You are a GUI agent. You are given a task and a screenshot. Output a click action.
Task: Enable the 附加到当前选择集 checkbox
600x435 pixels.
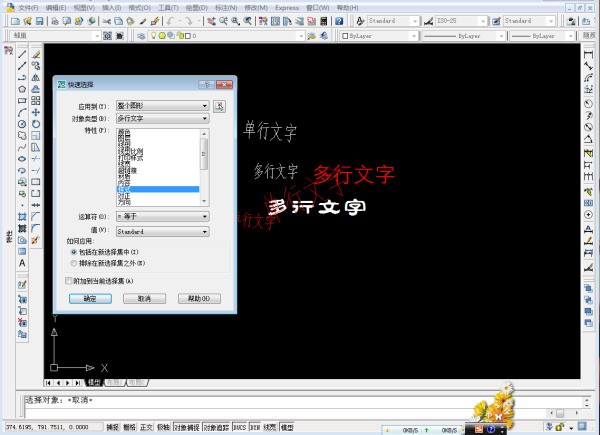69,281
